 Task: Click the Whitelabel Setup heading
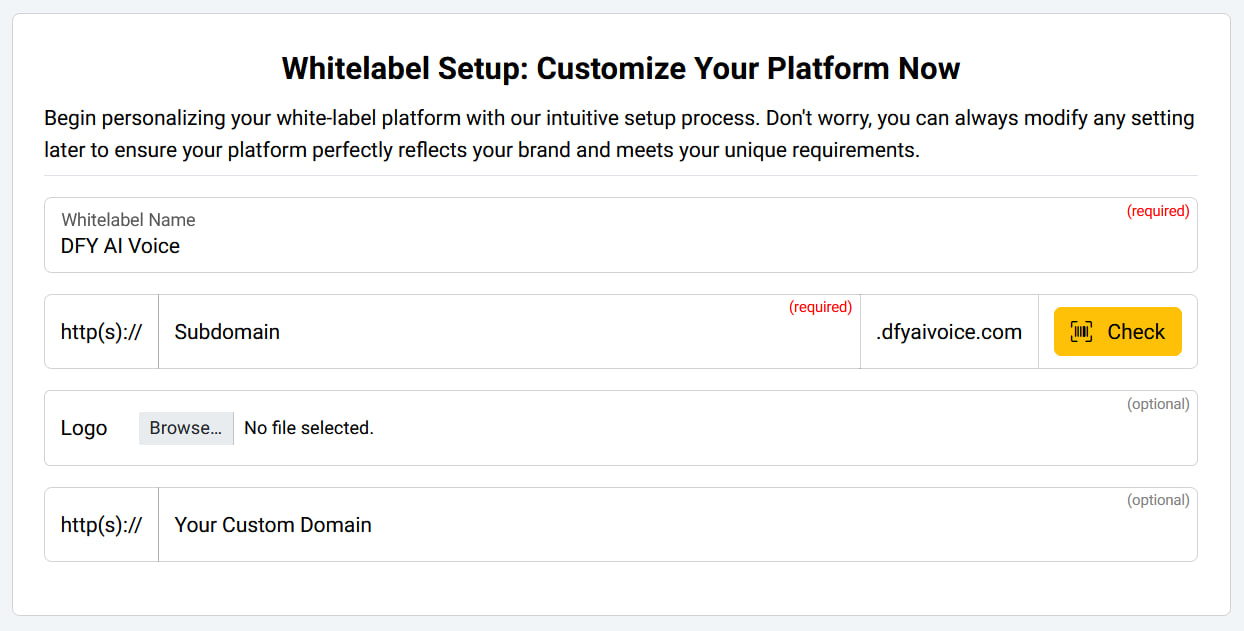pos(621,68)
